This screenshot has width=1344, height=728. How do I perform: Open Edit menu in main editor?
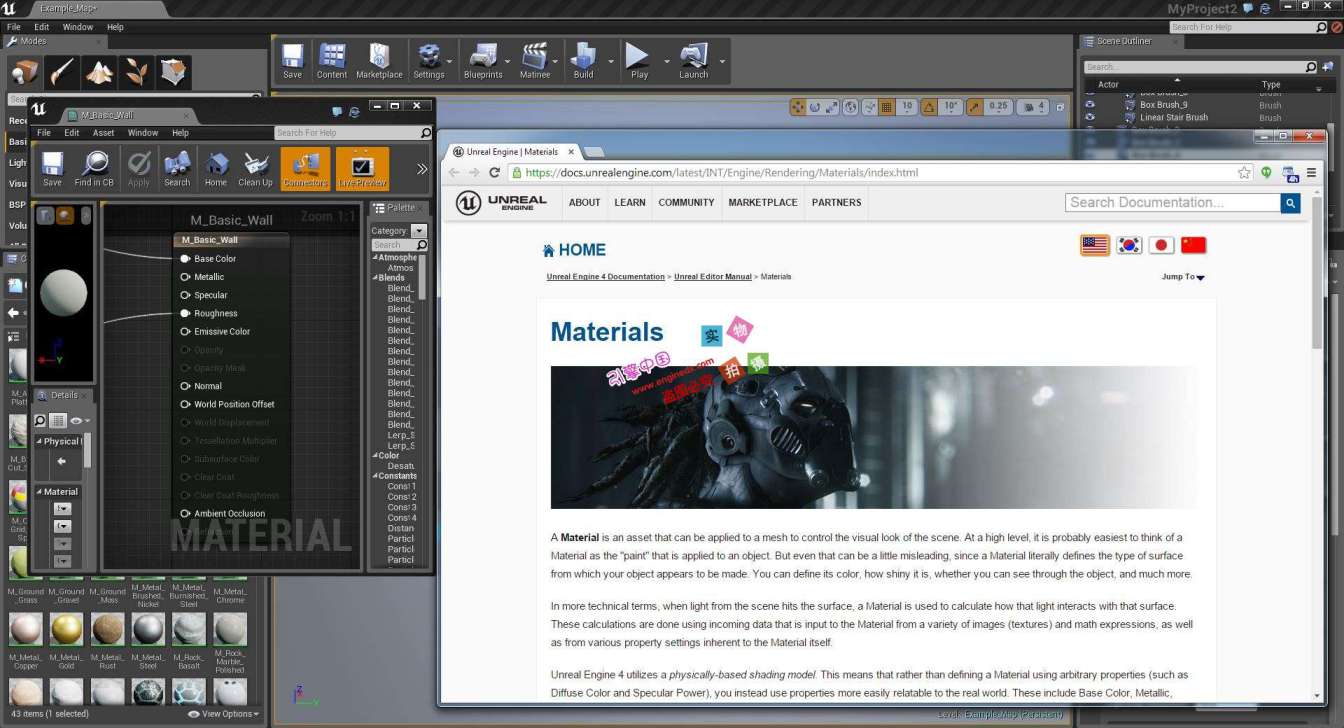point(42,27)
